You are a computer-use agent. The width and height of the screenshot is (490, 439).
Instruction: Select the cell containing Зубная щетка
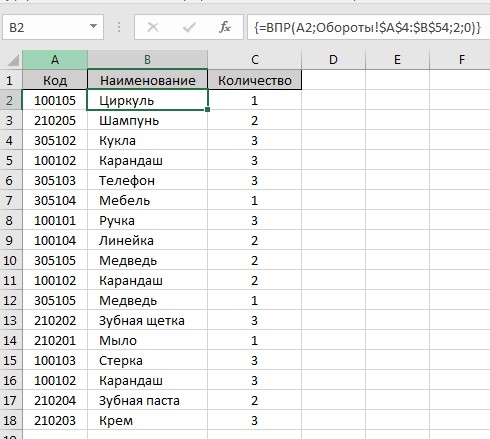click(x=148, y=320)
